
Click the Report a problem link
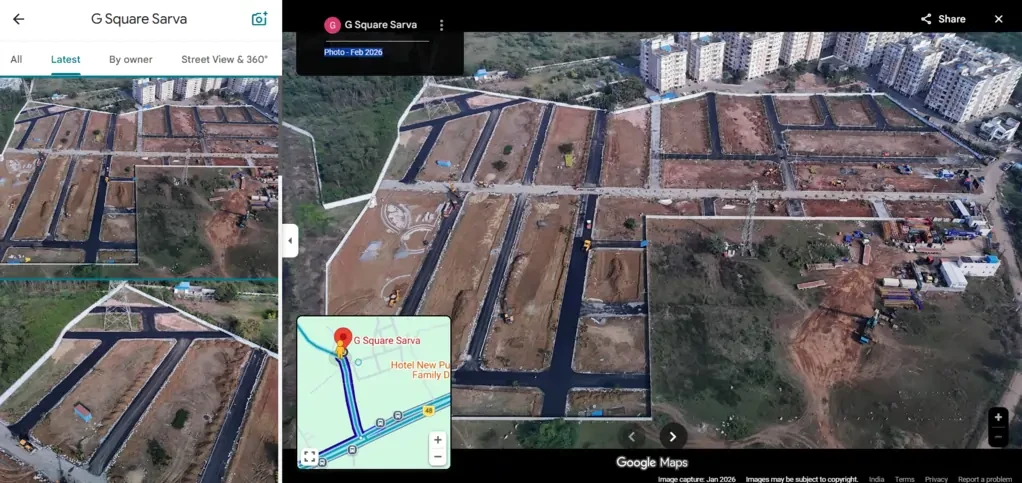(x=985, y=479)
